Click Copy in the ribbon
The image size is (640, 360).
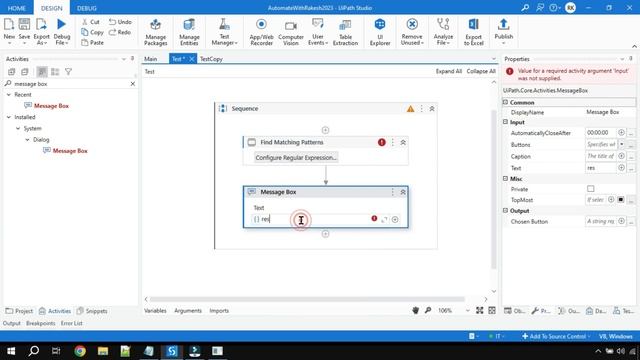[92, 32]
